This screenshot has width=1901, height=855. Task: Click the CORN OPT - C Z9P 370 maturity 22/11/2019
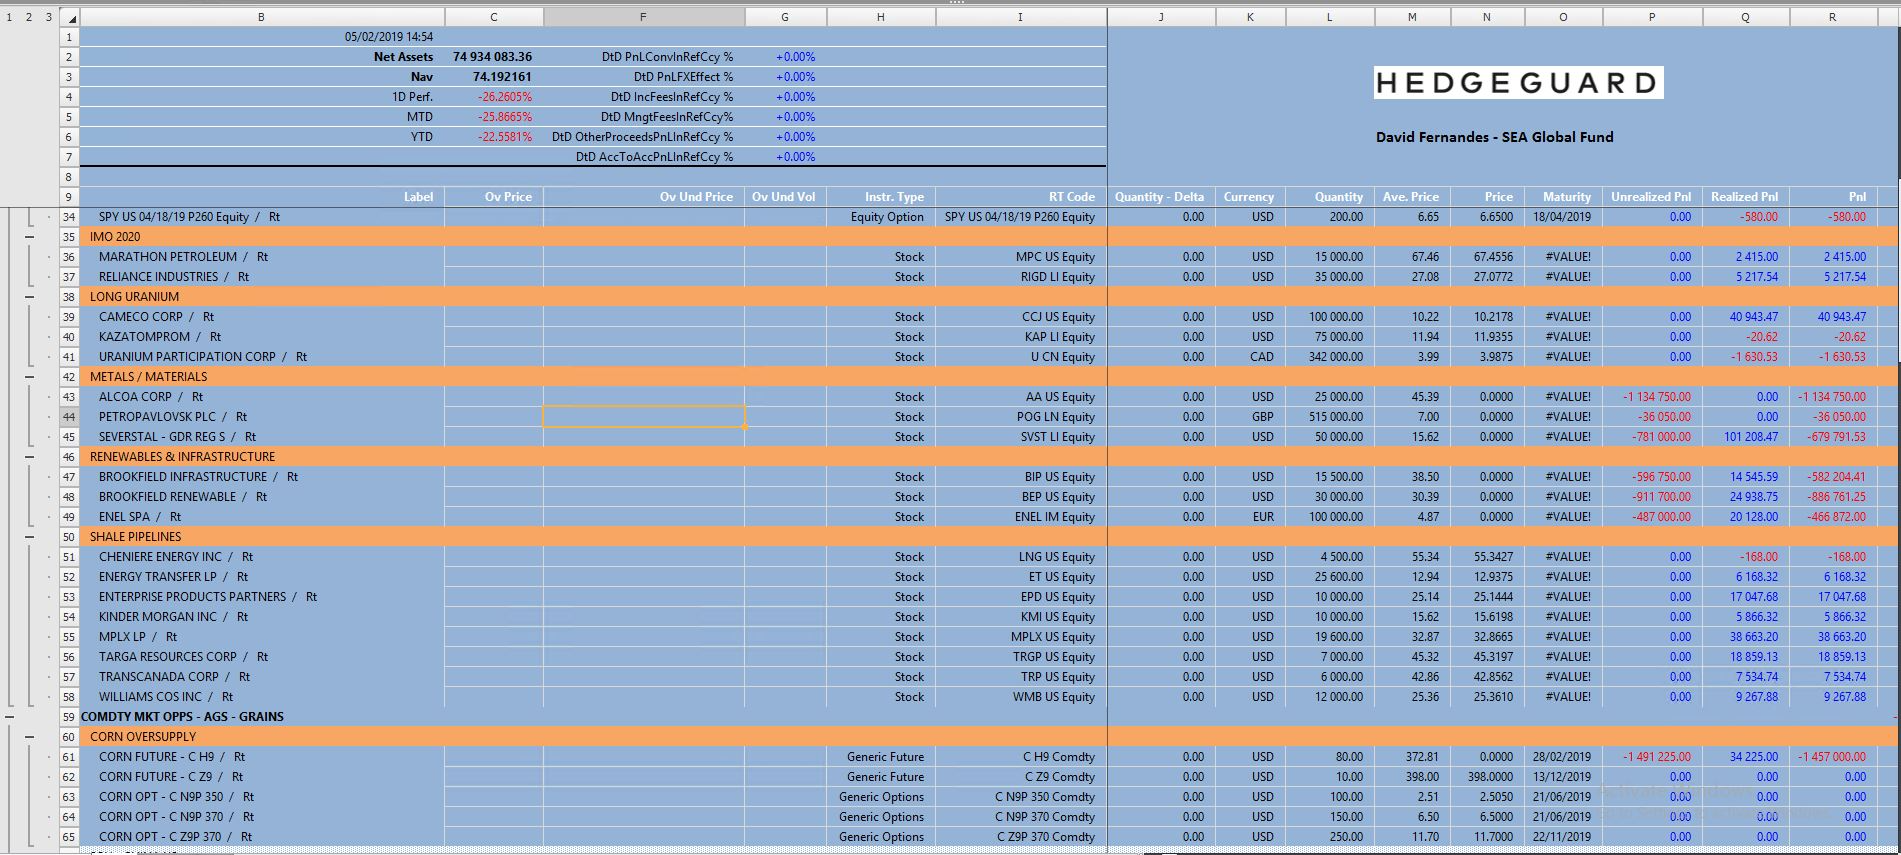click(1563, 837)
